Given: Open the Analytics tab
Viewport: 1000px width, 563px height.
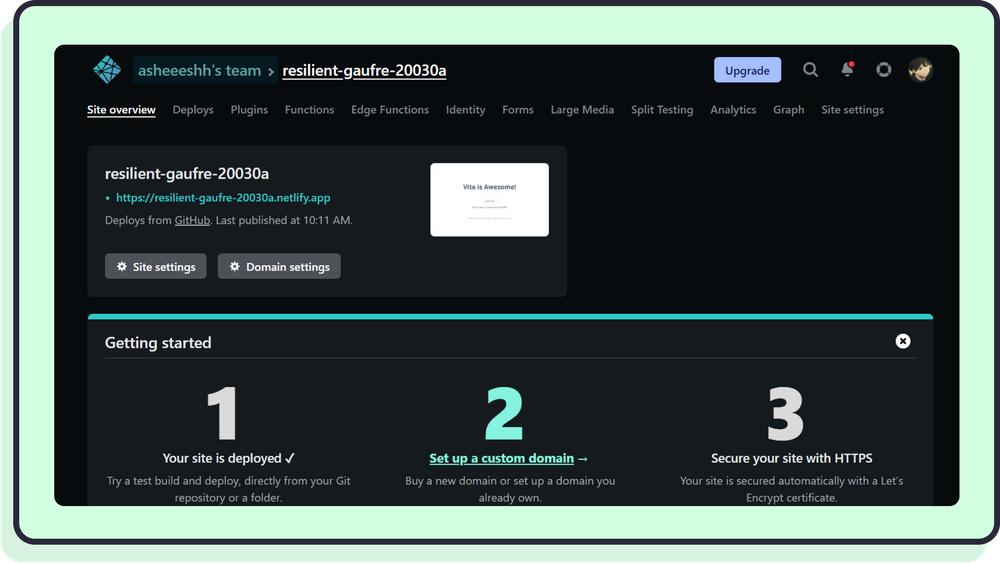Looking at the screenshot, I should 733,110.
